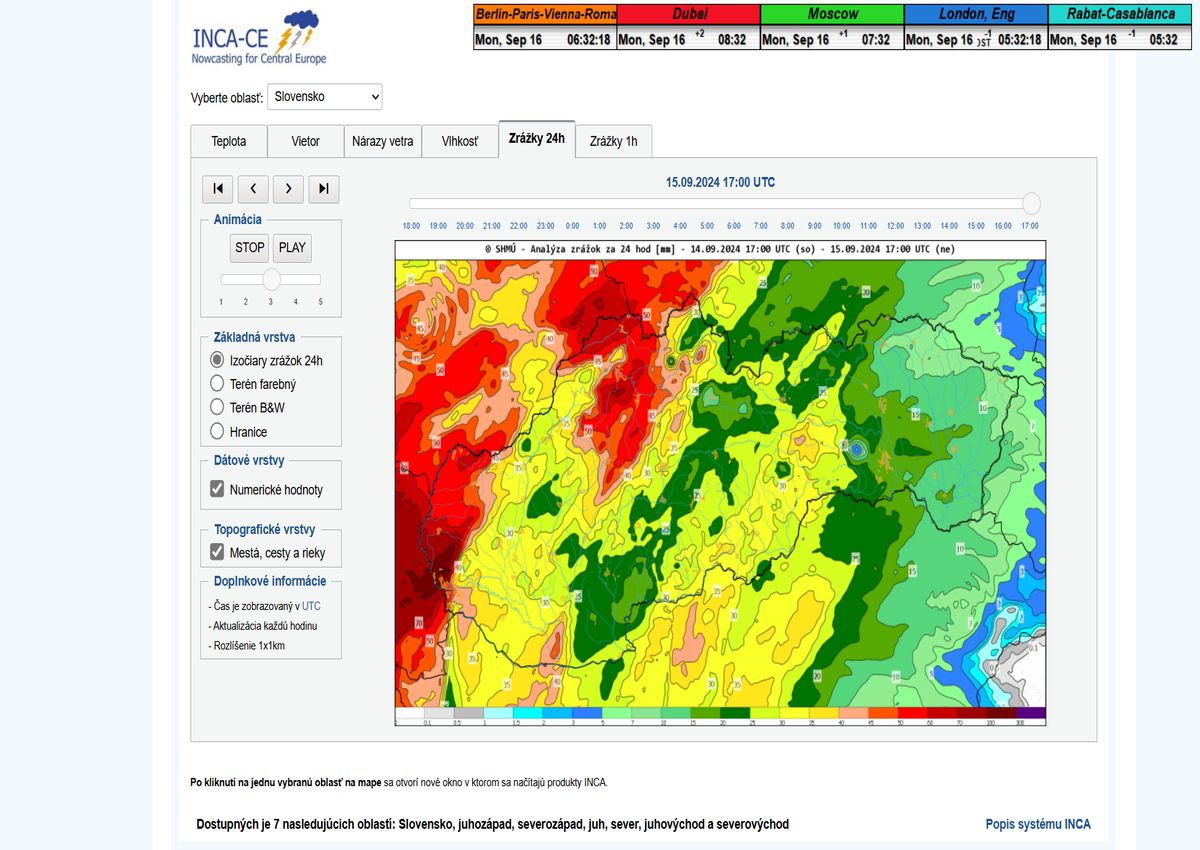Screen dimensions: 1200x850
Task: Switch to Zrážky 1h tab
Action: (613, 141)
